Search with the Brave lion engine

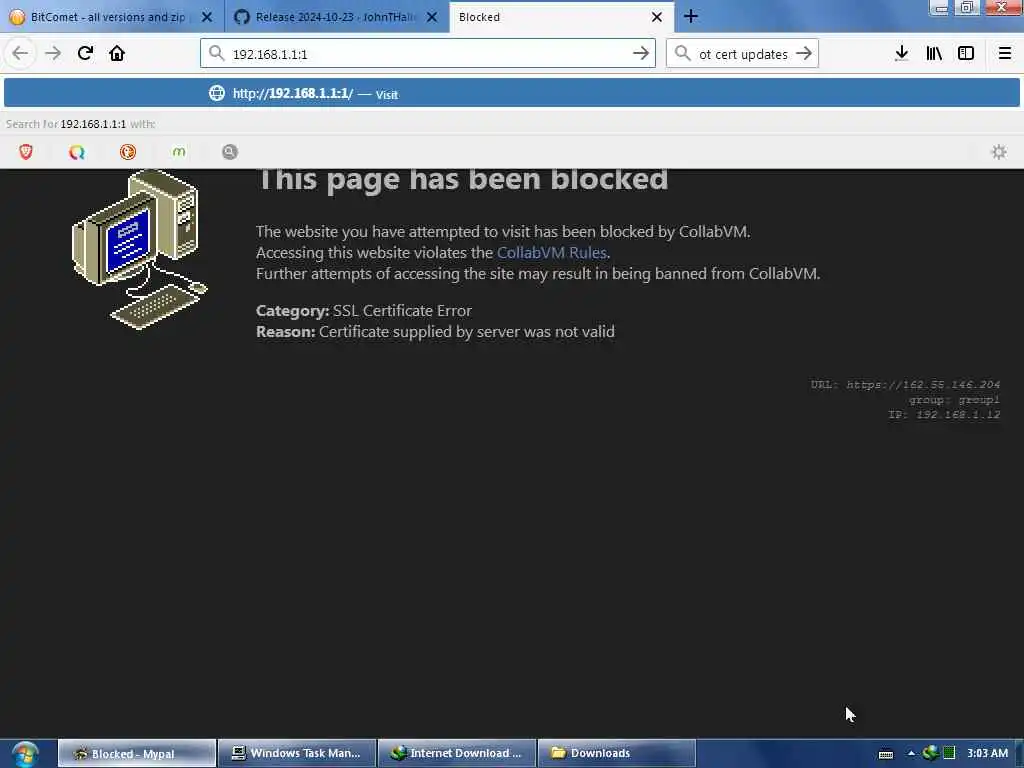point(26,152)
